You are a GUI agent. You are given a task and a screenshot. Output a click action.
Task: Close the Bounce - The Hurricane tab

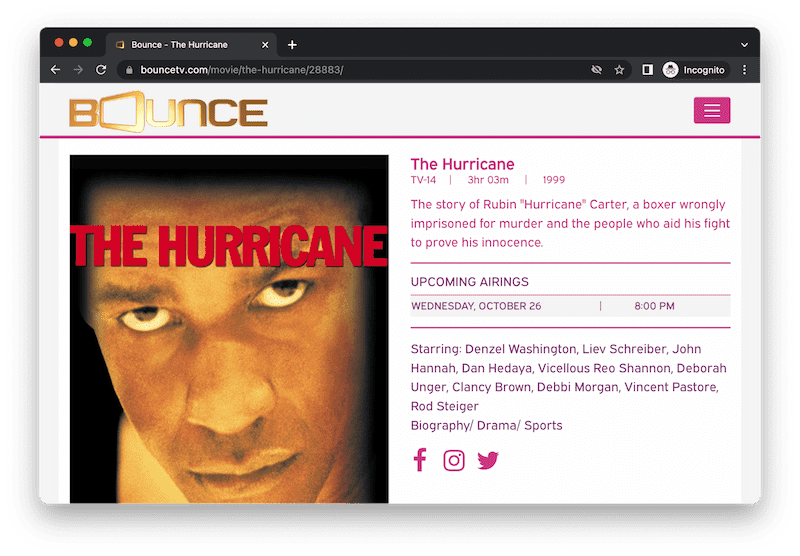(265, 45)
